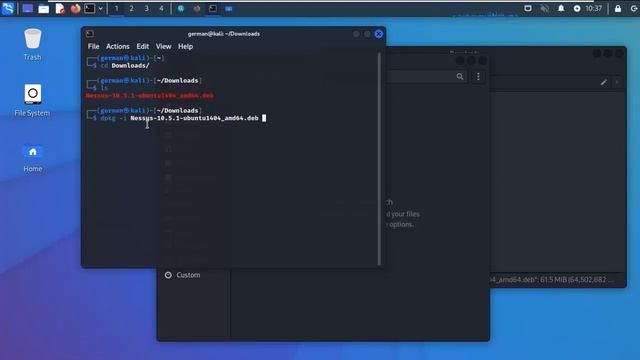
Task: Open the Home desktop folder icon
Action: pyautogui.click(x=33, y=158)
